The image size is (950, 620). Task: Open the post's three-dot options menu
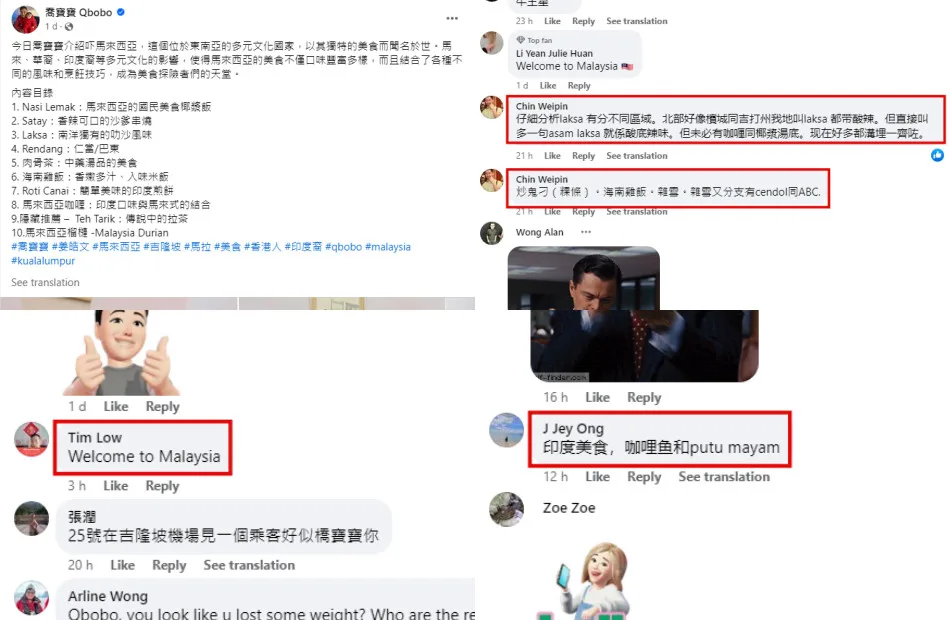(452, 18)
